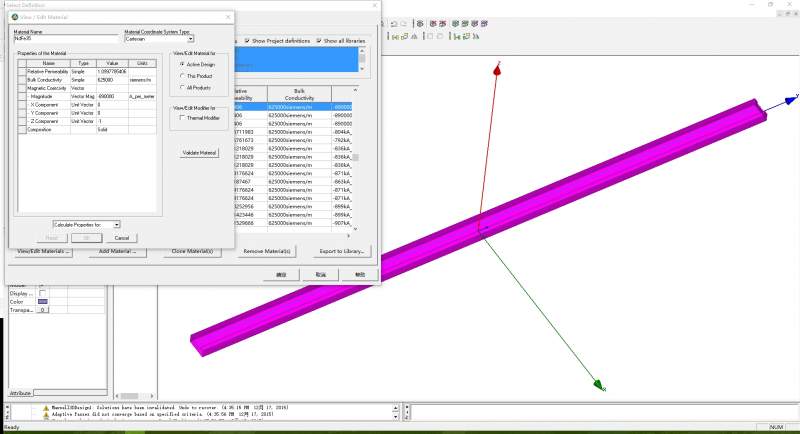Click the Add Material button
This screenshot has width=800, height=434.
click(117, 251)
